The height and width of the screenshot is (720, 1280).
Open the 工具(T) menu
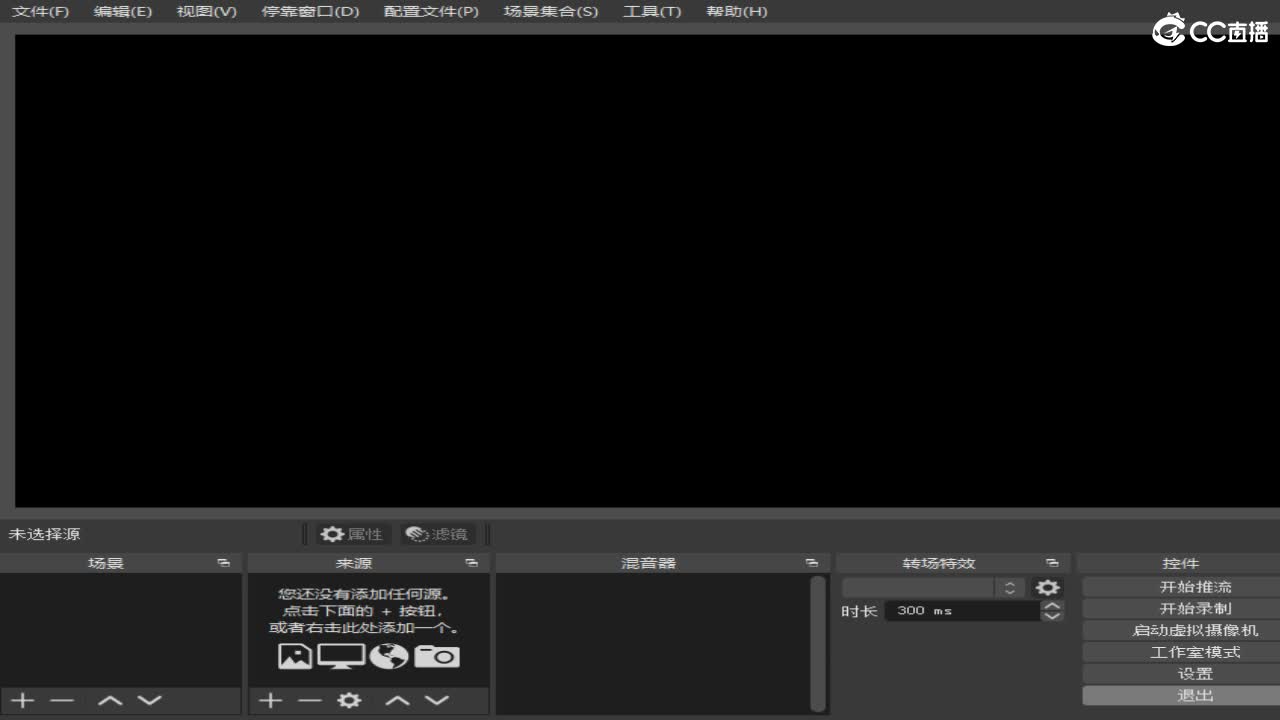click(x=652, y=11)
